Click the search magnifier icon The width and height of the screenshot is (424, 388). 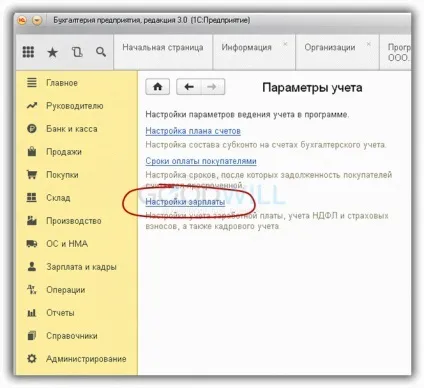click(101, 52)
